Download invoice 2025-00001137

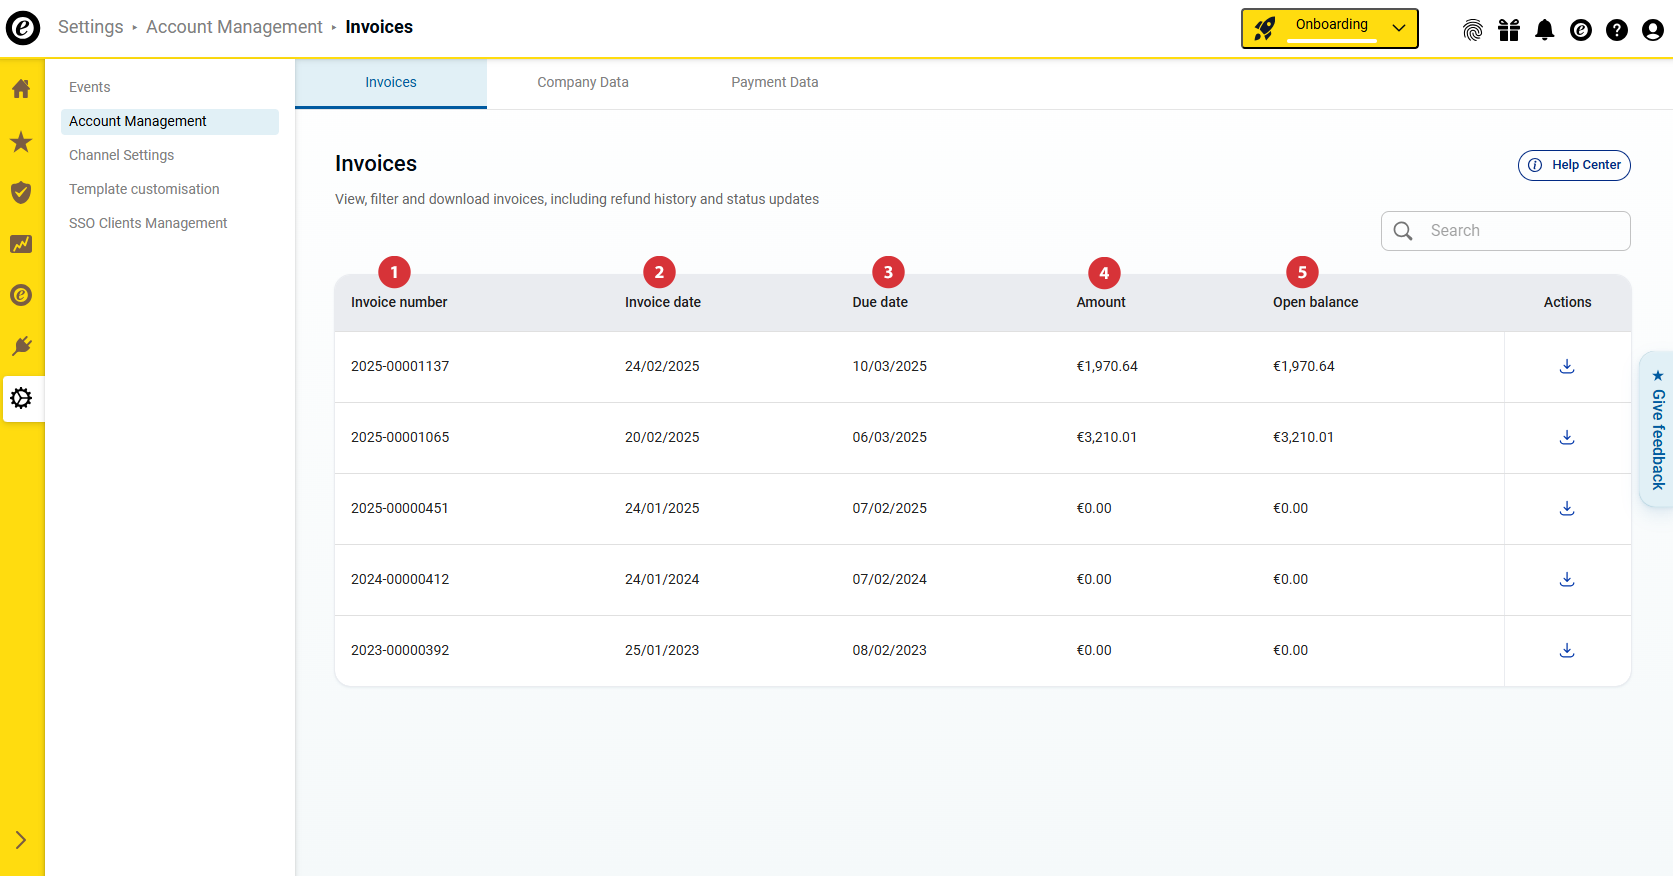coord(1567,366)
